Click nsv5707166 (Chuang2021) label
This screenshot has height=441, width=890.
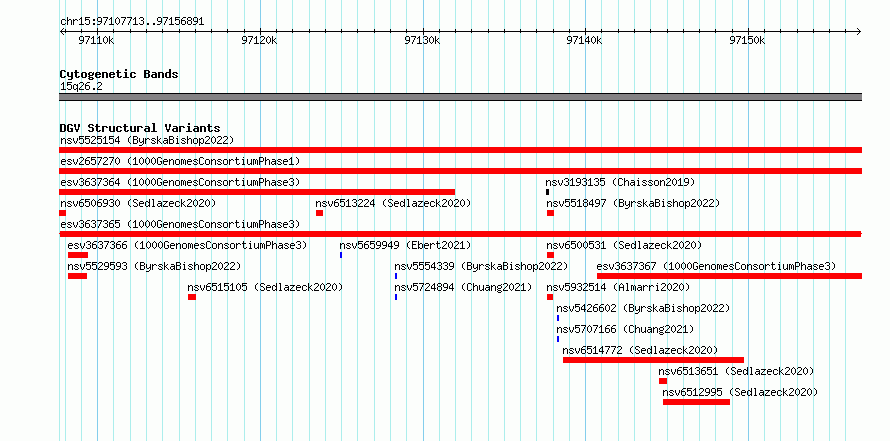click(x=625, y=329)
